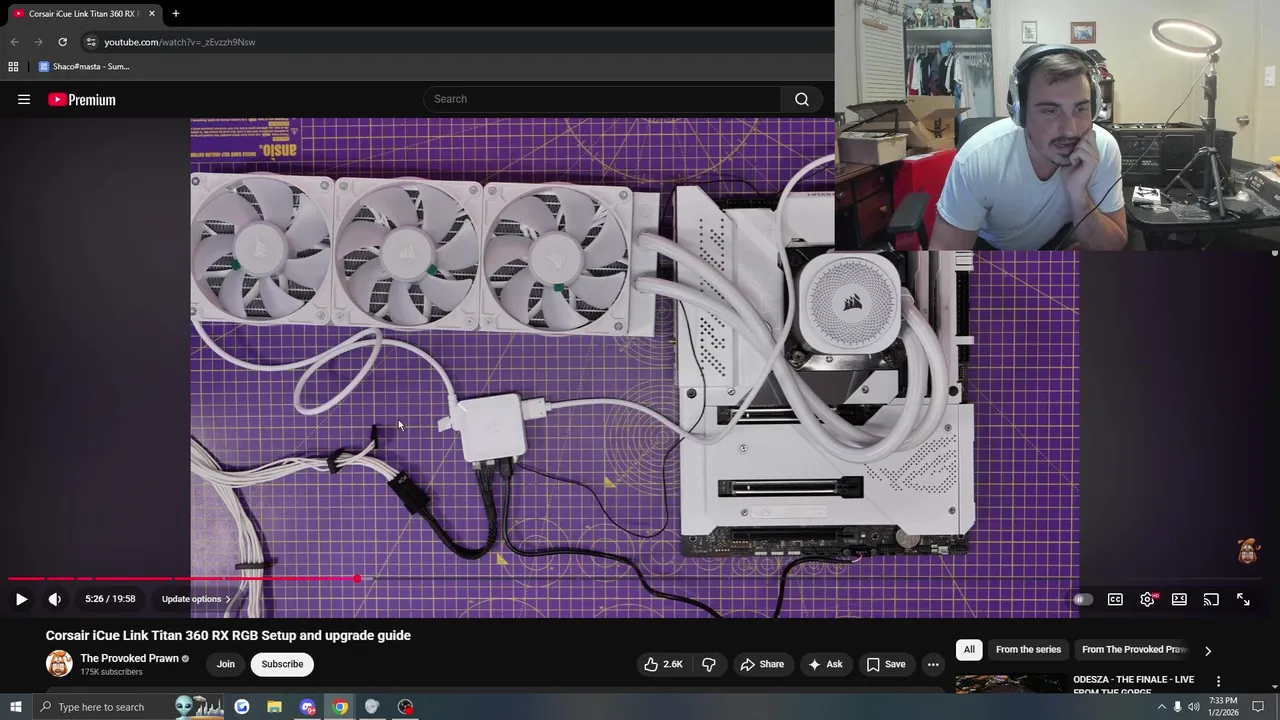This screenshot has width=1280, height=720.
Task: Open the YouTube guide hamburger menu
Action: (24, 99)
